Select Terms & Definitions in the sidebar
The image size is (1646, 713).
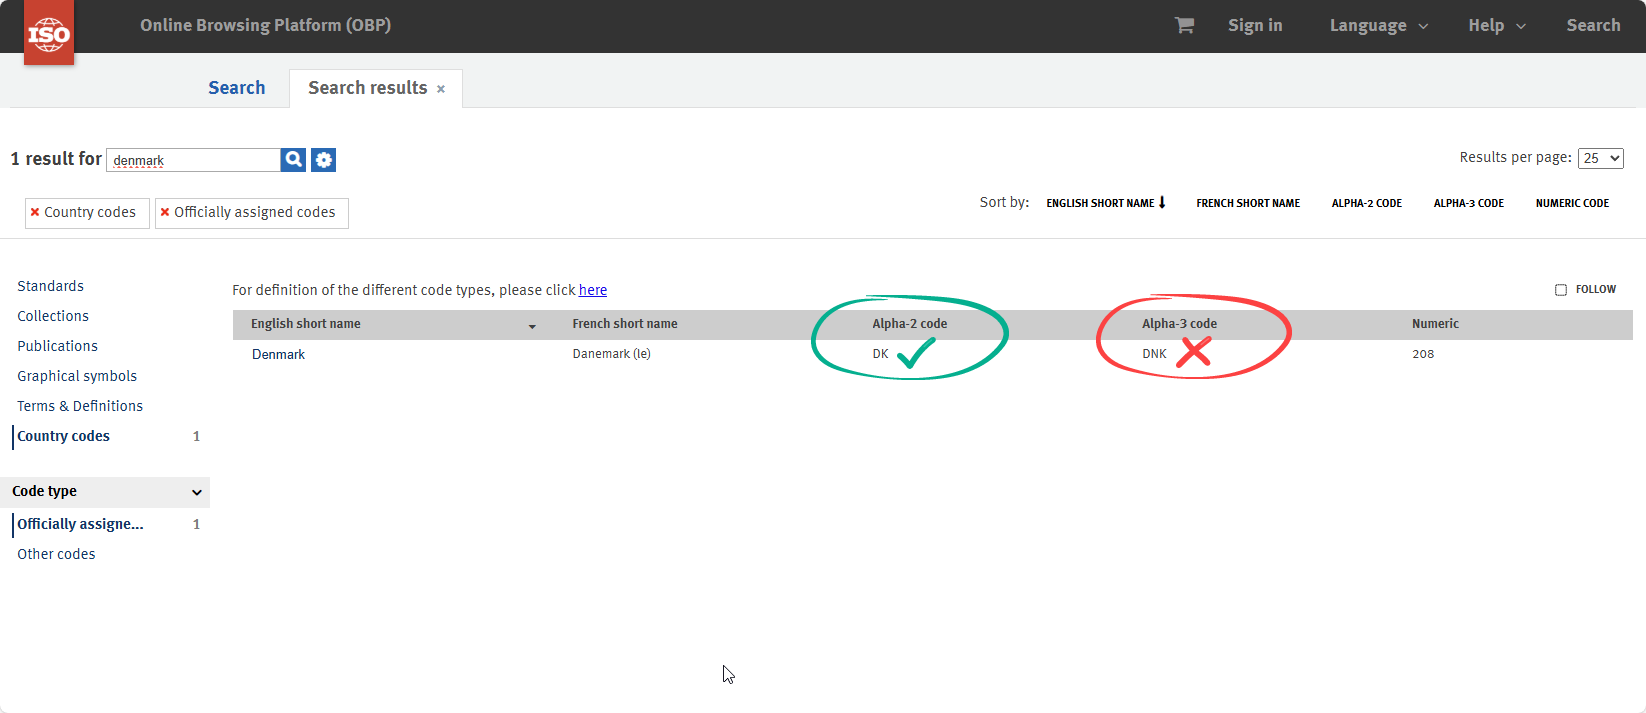tap(80, 406)
